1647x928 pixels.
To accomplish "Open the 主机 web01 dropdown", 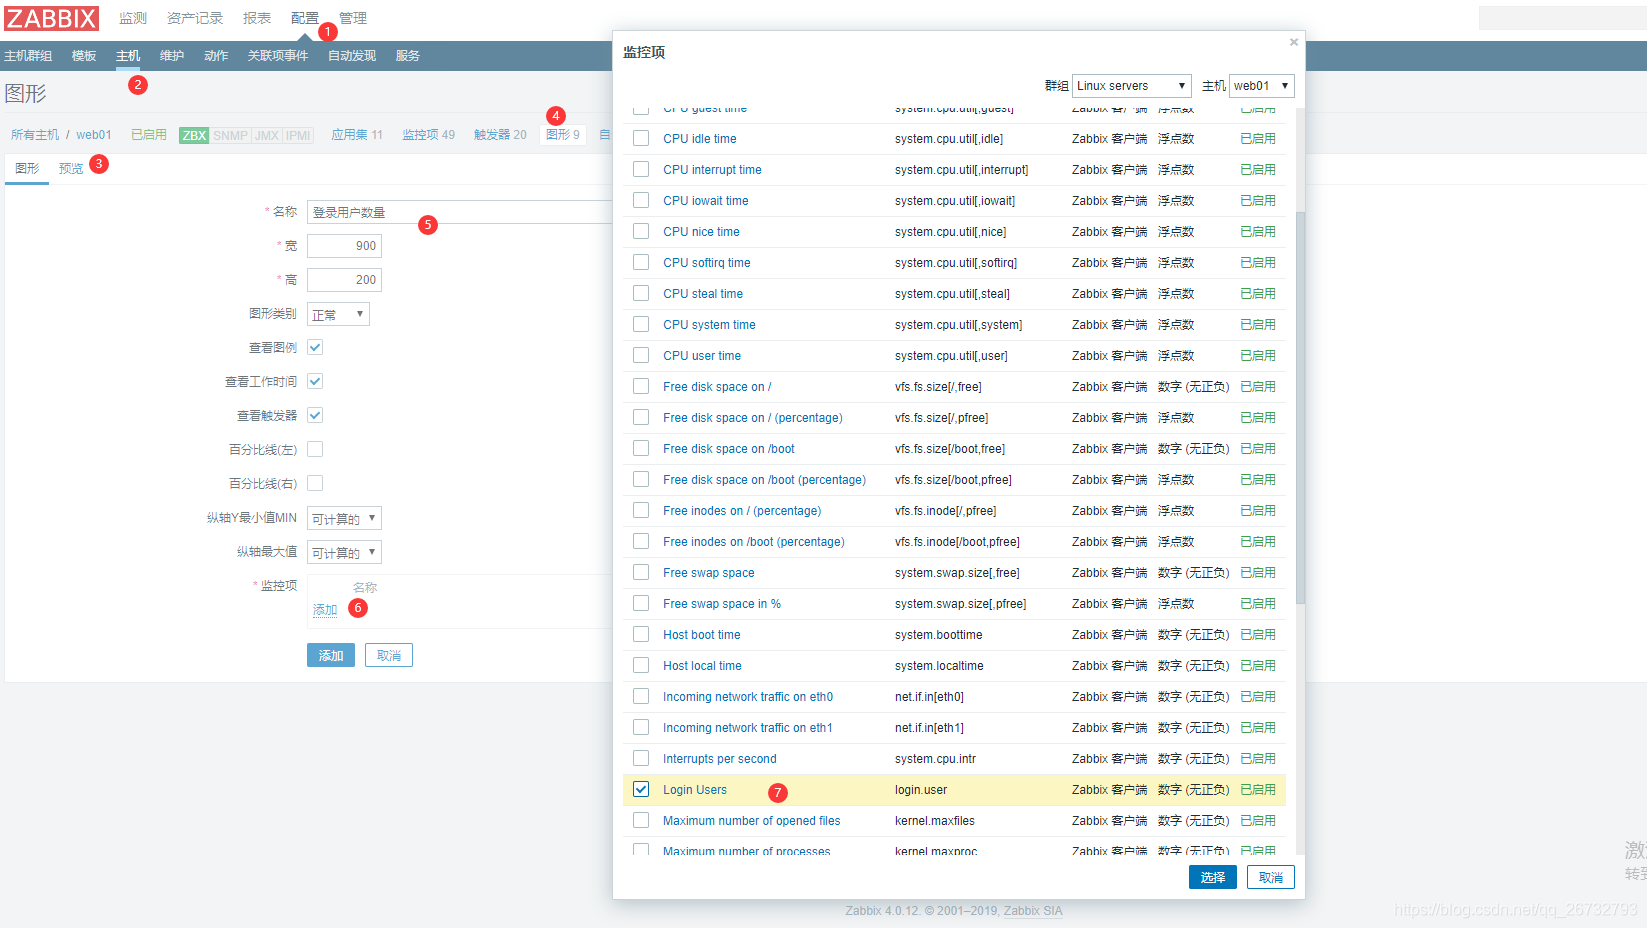I will click(x=1261, y=86).
